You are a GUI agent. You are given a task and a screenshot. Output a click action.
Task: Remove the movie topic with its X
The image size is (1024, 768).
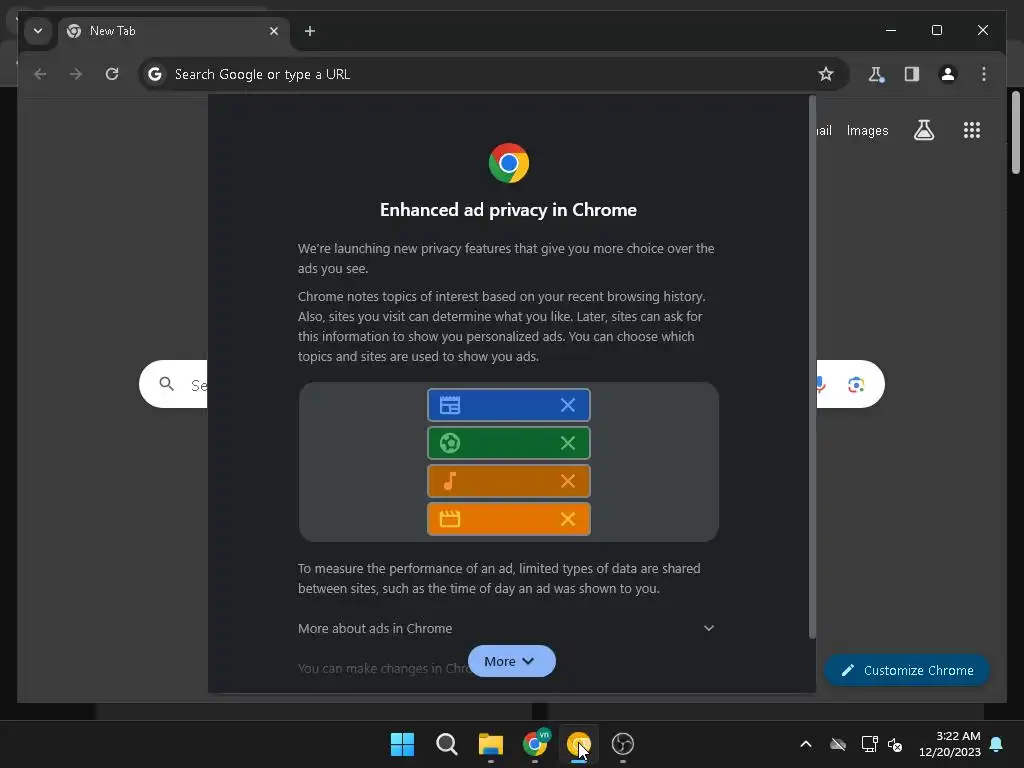tap(568, 519)
